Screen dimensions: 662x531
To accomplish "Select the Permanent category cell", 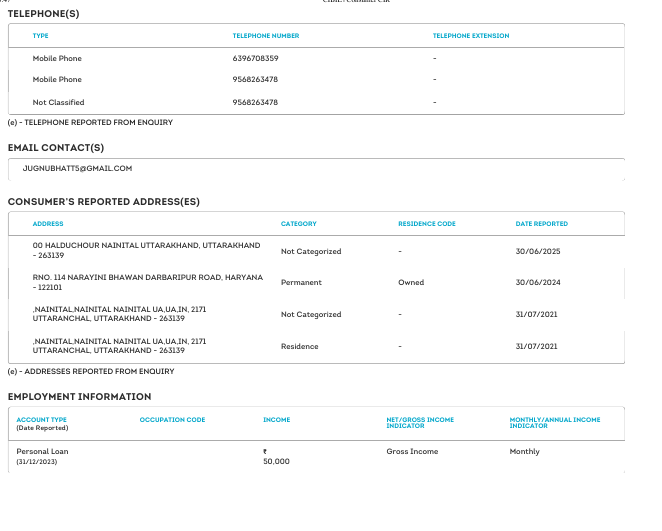I will tap(301, 282).
